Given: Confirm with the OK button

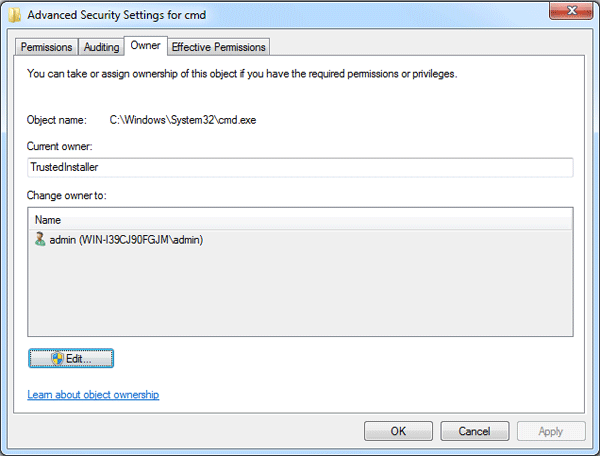Looking at the screenshot, I should [x=398, y=431].
